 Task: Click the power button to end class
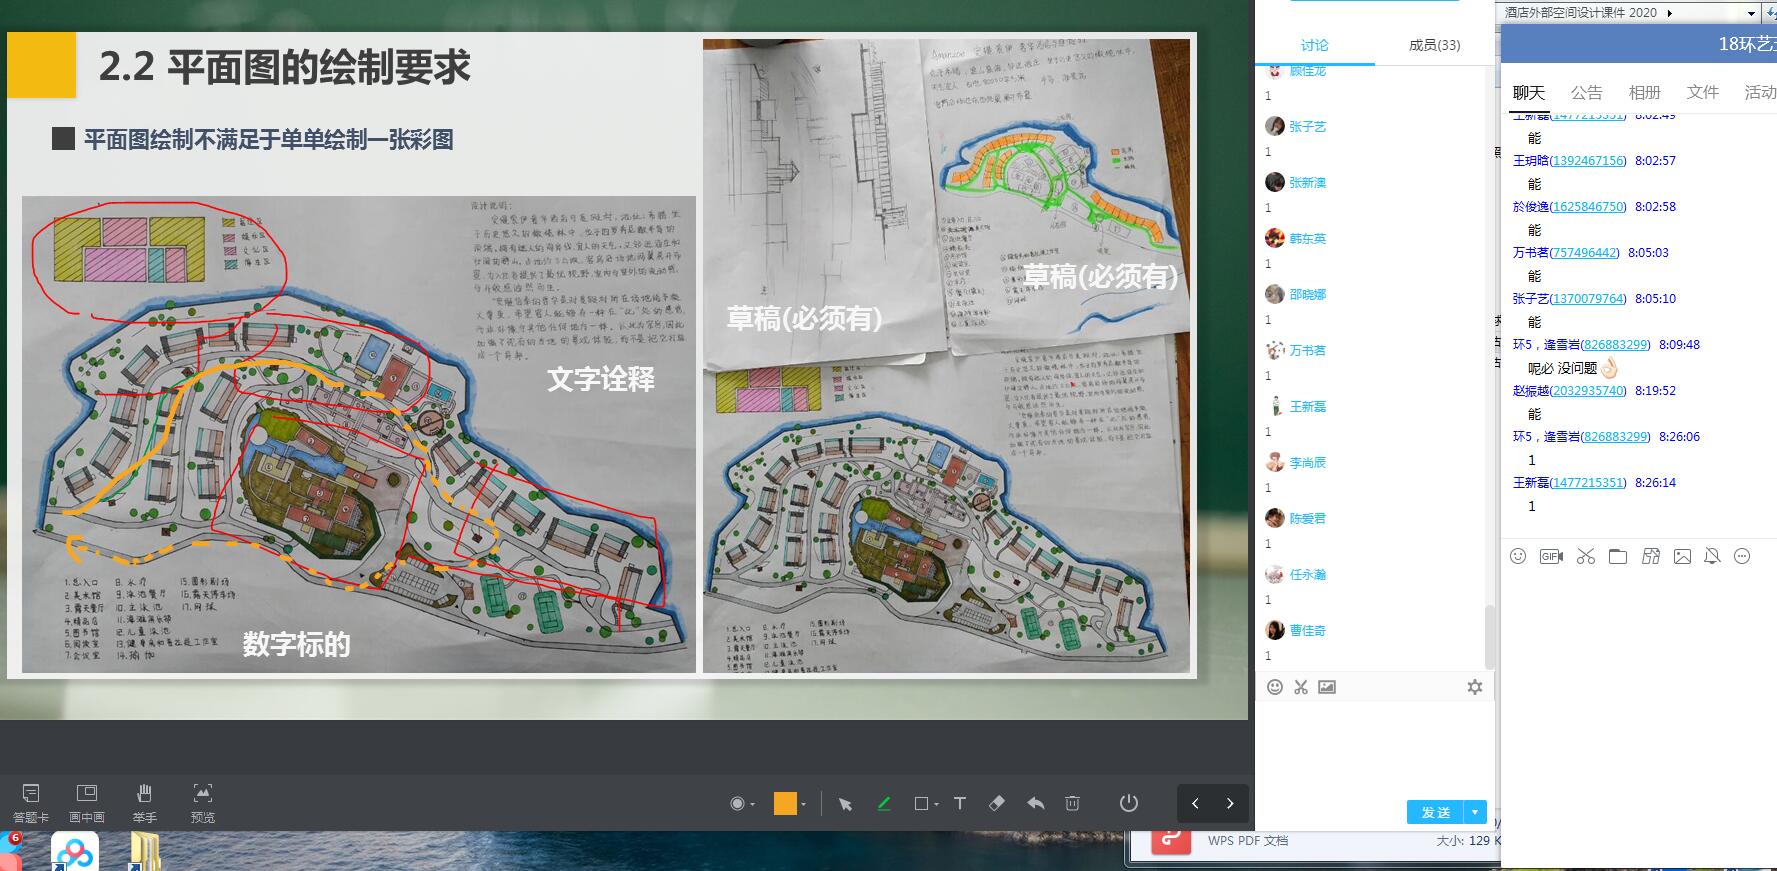1129,803
